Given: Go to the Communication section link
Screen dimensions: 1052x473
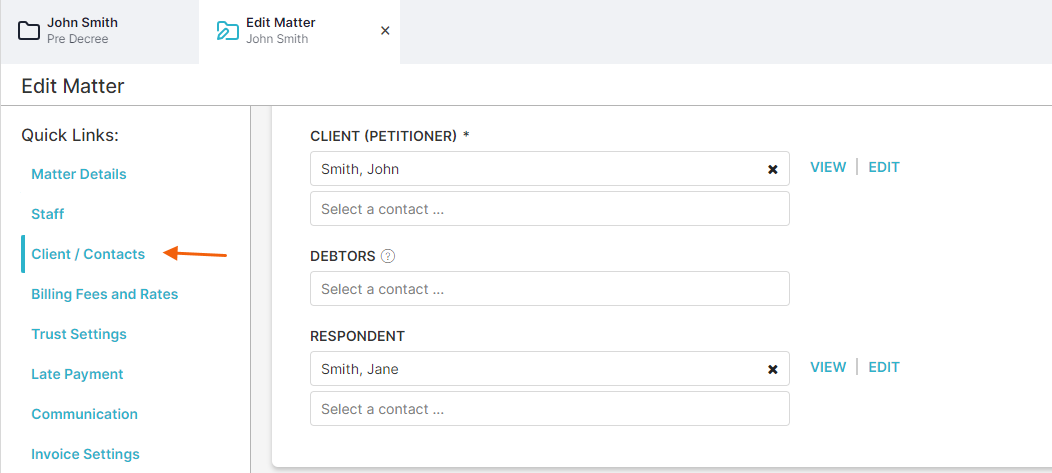Looking at the screenshot, I should [x=85, y=414].
